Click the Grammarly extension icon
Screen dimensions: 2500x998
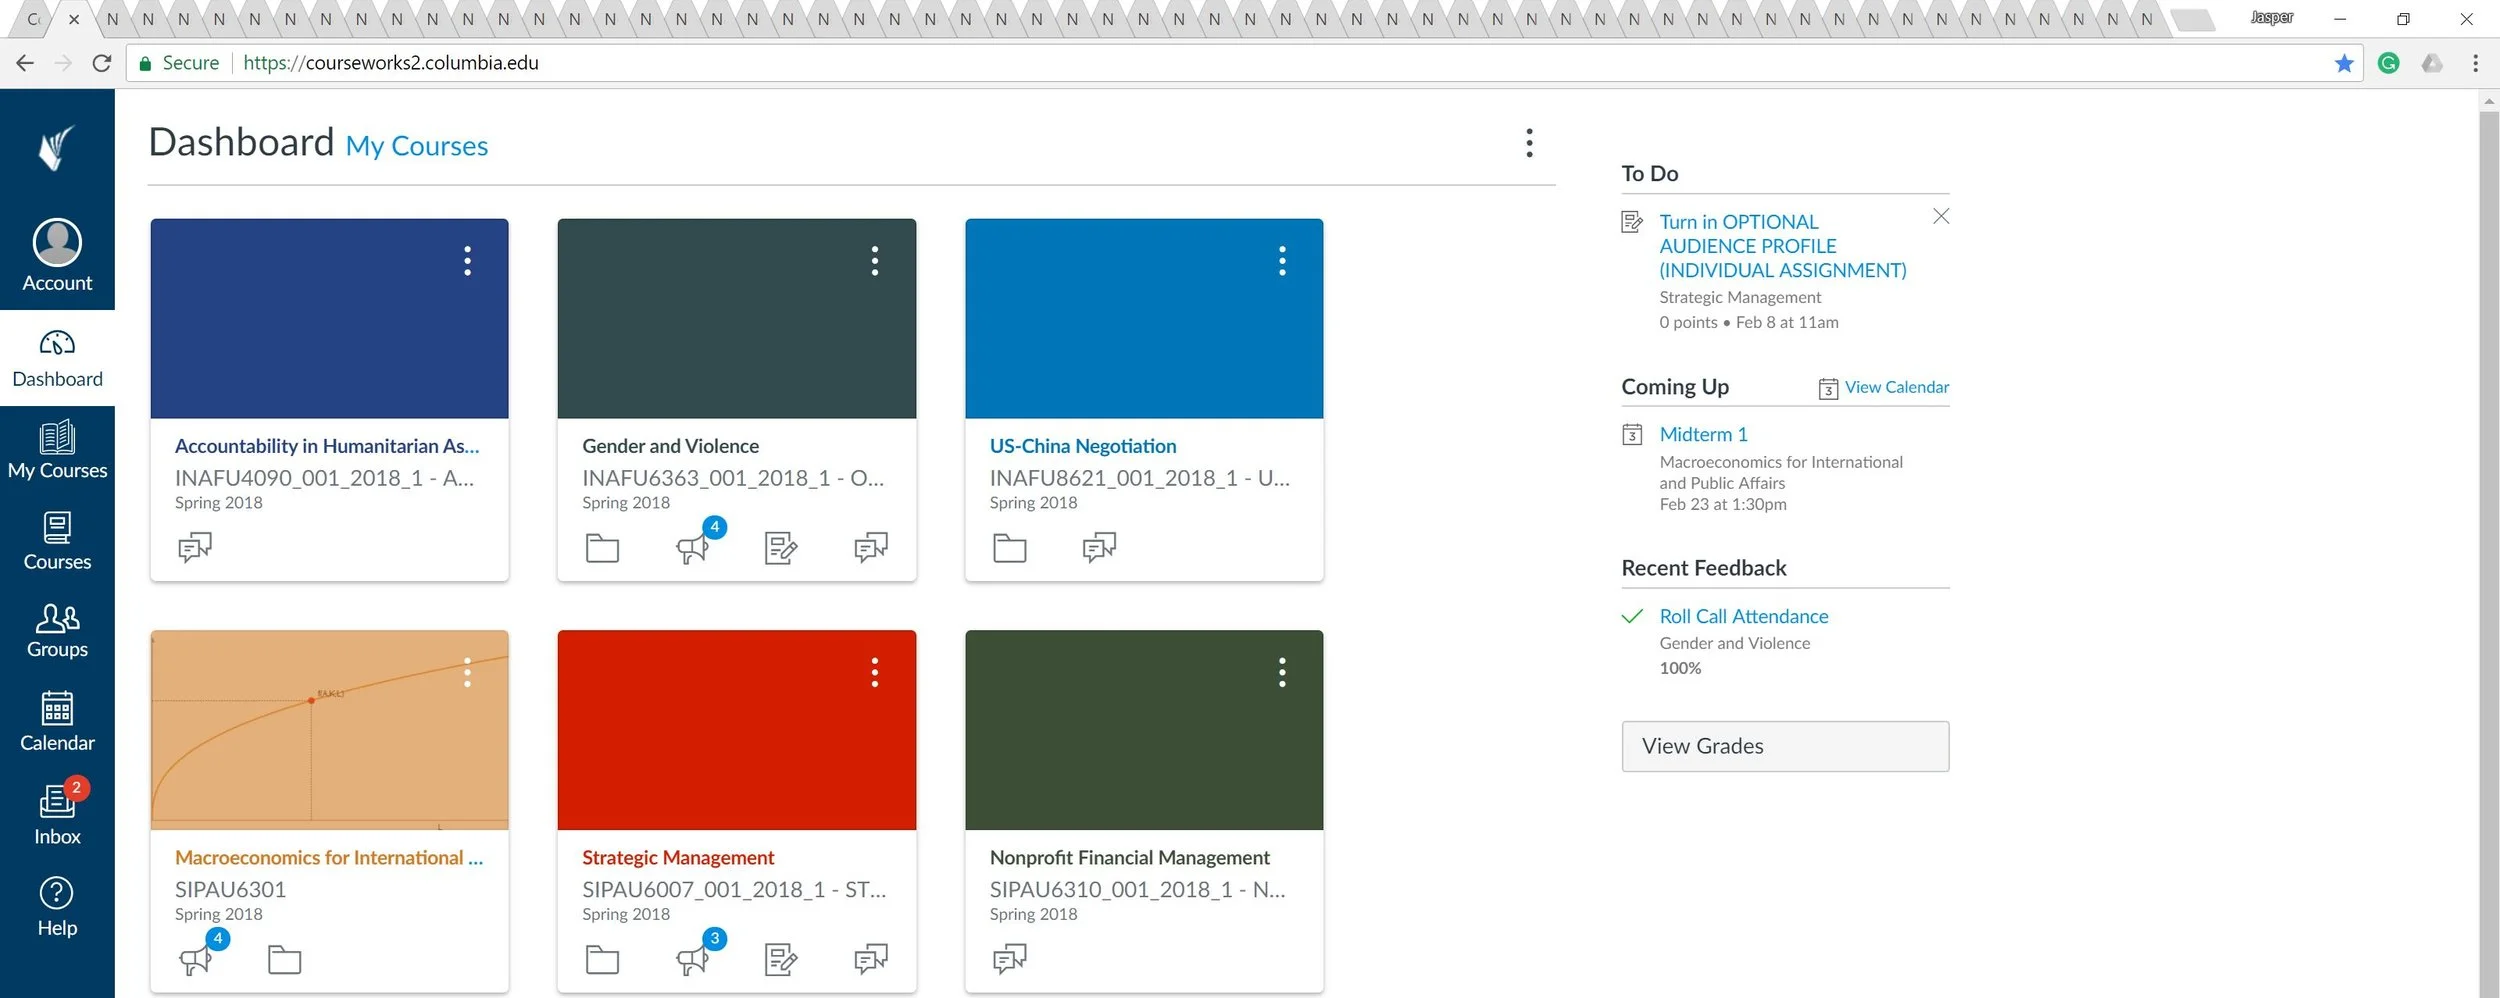(x=2388, y=63)
